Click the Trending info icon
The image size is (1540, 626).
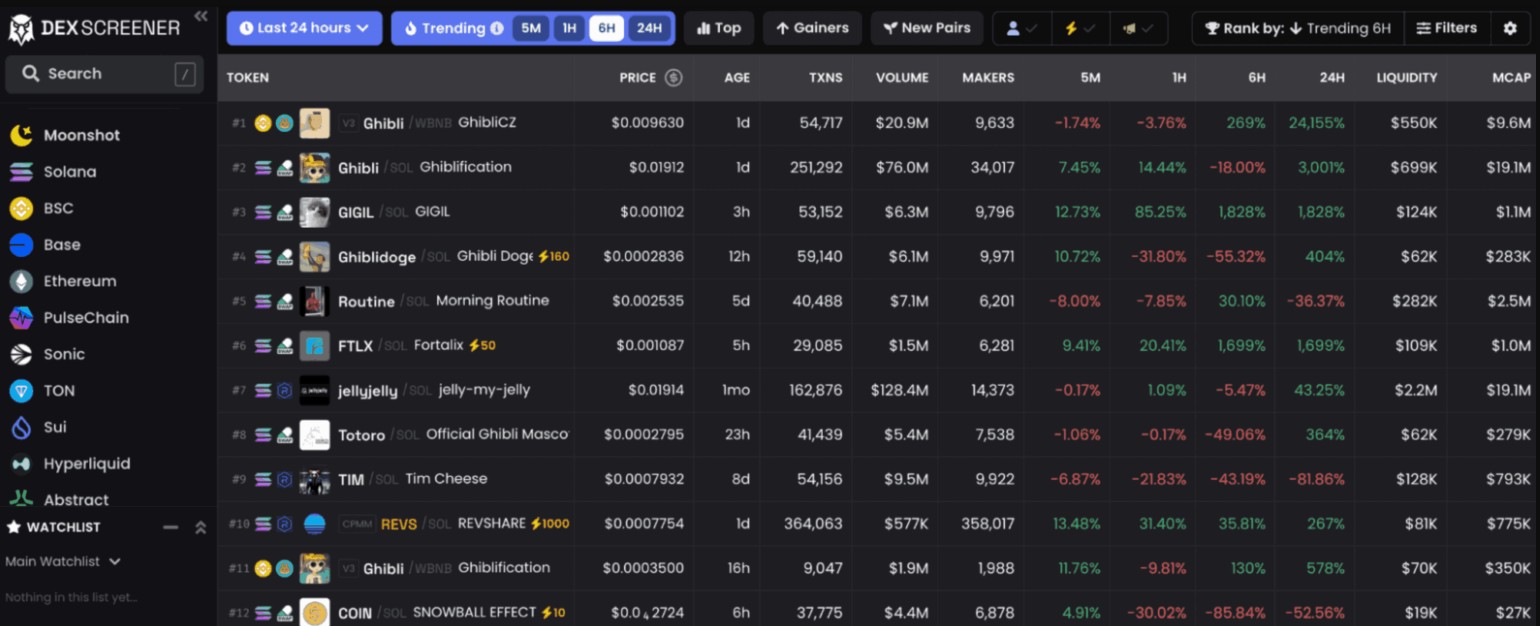(497, 28)
